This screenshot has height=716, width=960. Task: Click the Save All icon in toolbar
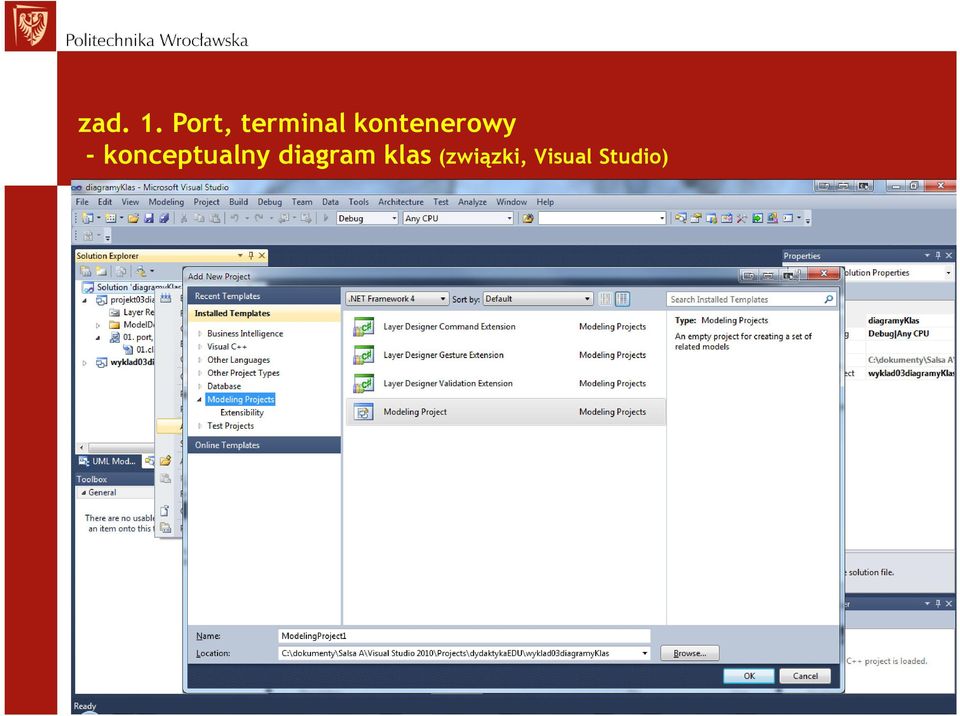164,219
